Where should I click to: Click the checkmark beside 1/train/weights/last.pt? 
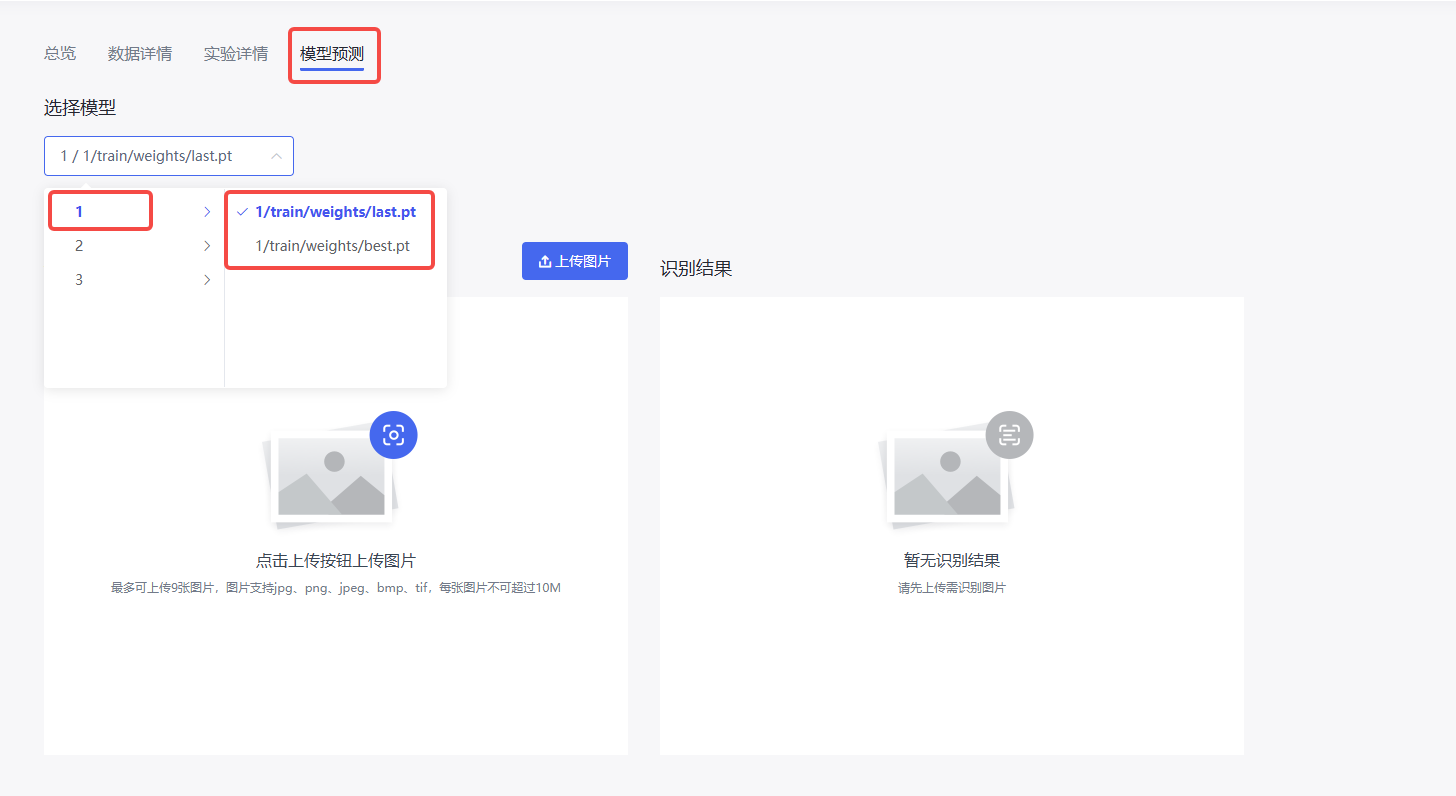click(242, 212)
